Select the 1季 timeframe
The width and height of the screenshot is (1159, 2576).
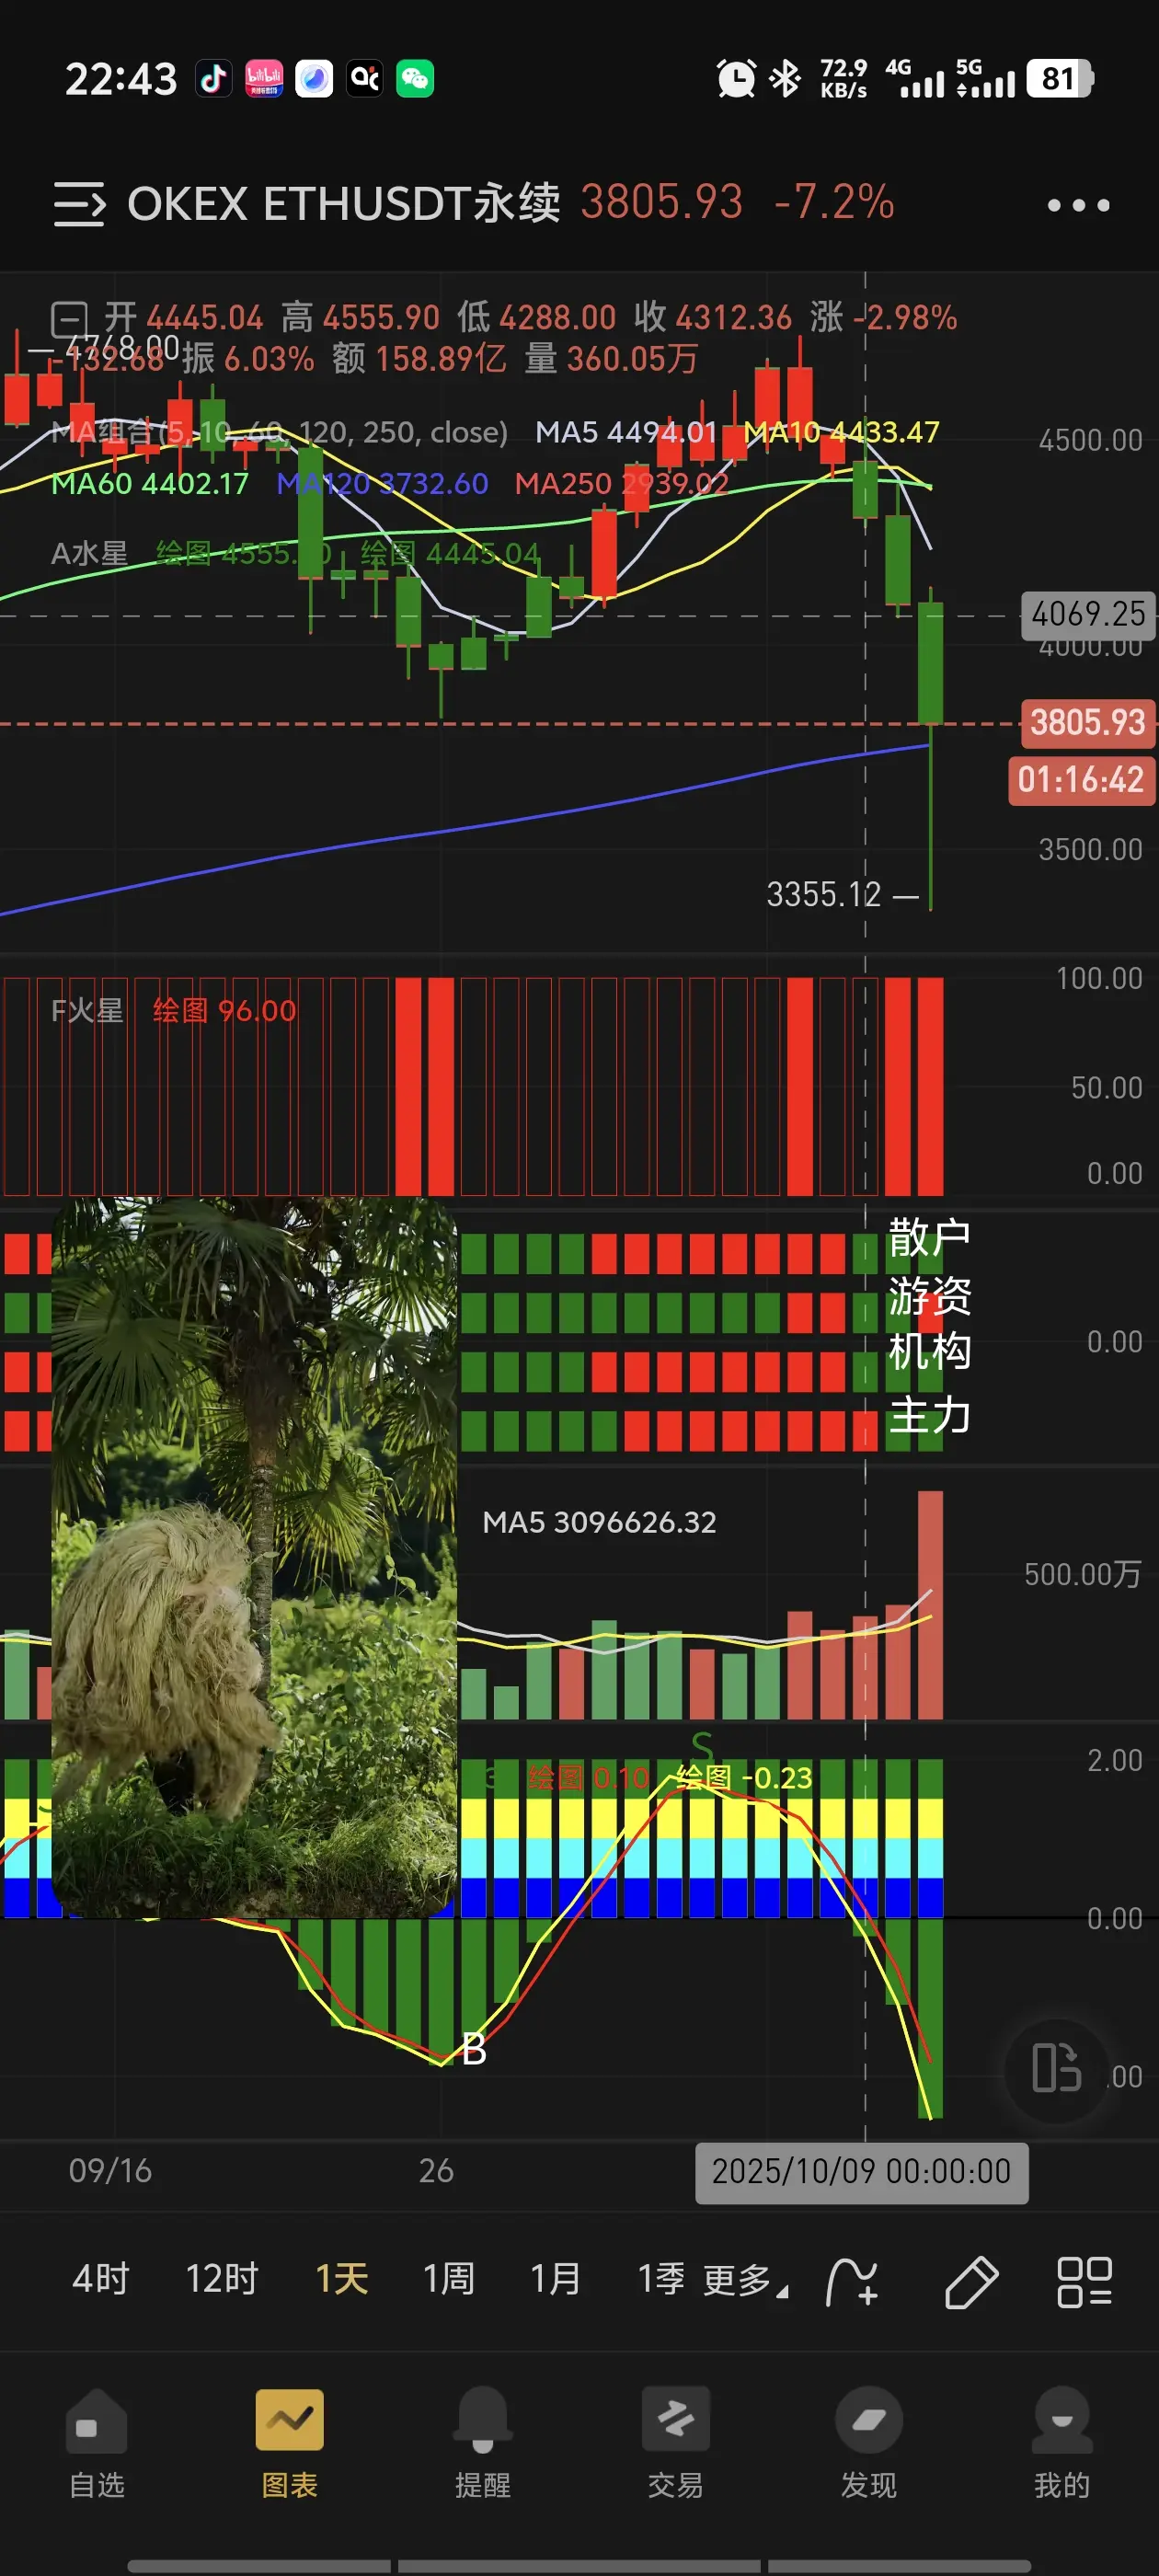(x=661, y=2279)
